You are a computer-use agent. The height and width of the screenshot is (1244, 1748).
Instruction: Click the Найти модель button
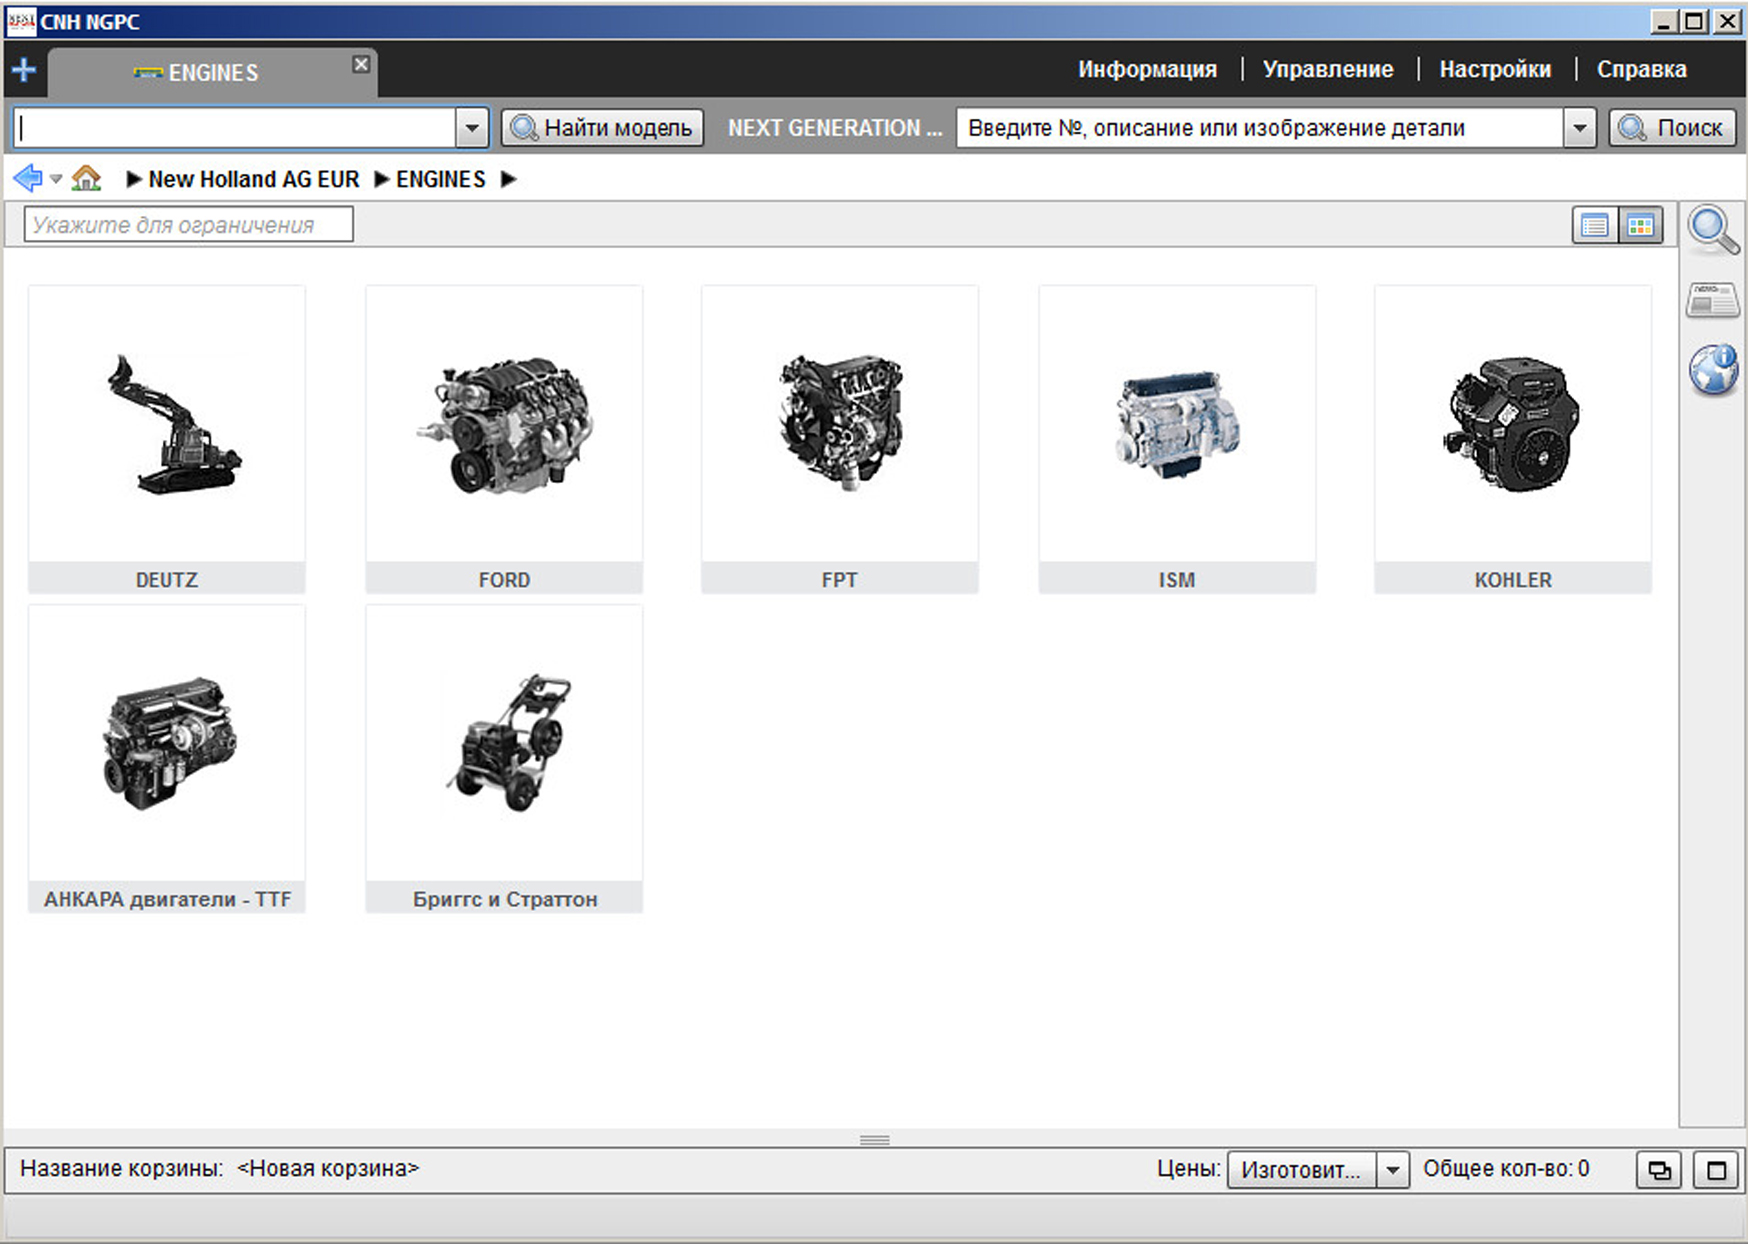click(602, 128)
